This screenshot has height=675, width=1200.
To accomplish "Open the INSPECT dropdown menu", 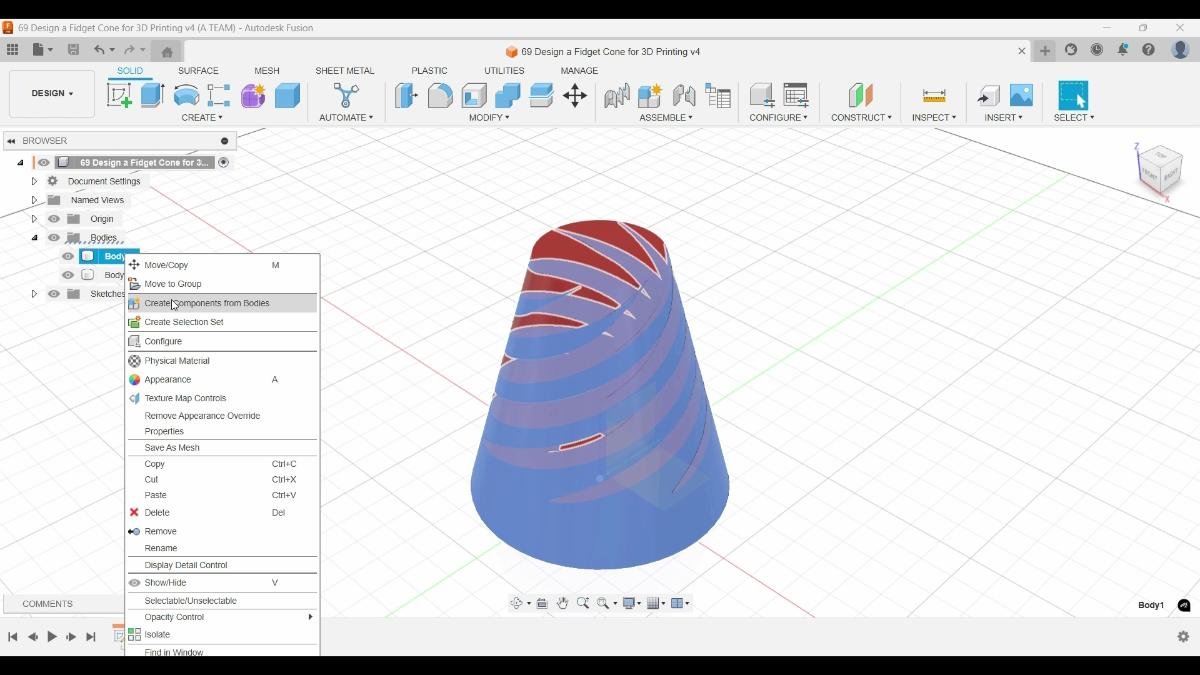I will click(x=934, y=117).
